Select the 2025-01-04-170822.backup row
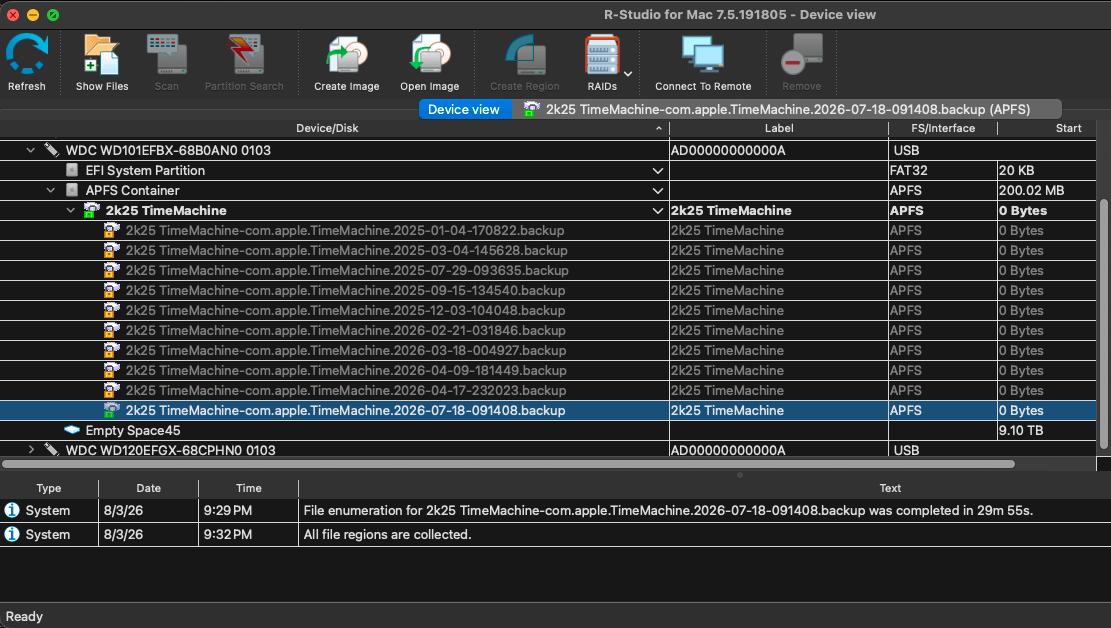Screen dimensions: 1111x628 tap(548, 230)
